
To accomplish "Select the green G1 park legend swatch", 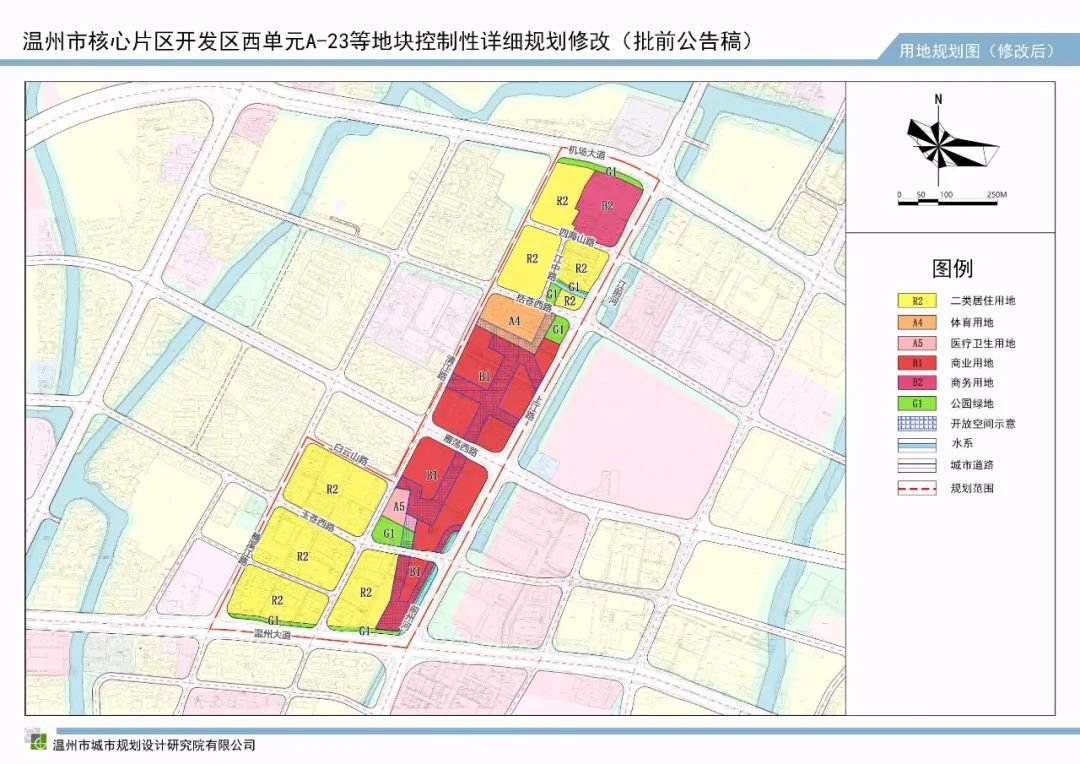I will pos(917,404).
